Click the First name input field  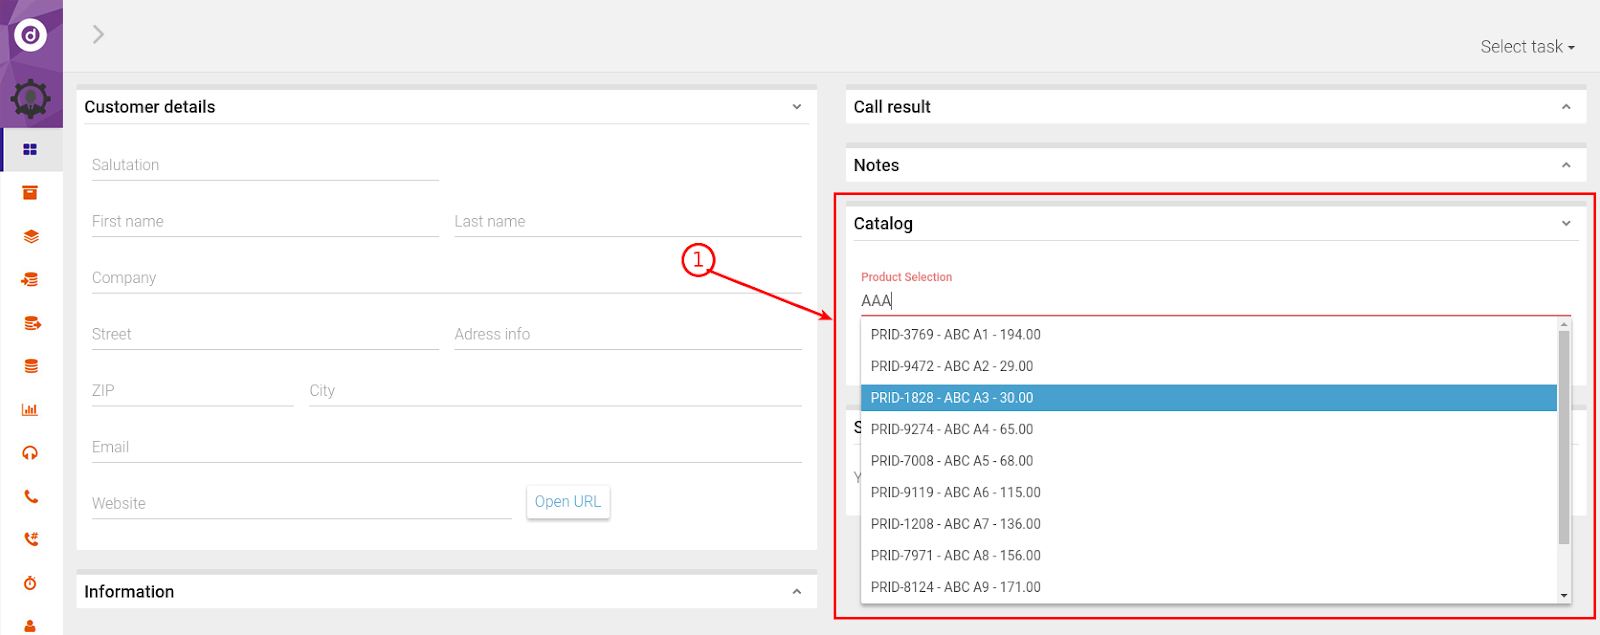coord(265,222)
